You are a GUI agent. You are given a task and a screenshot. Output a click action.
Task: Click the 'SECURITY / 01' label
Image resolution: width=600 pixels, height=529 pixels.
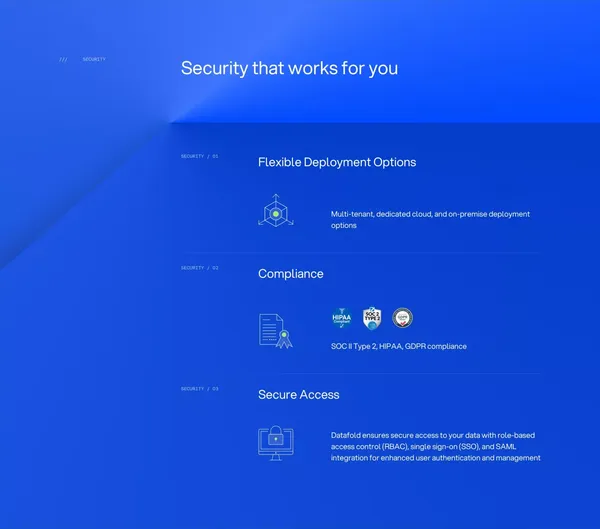199,156
